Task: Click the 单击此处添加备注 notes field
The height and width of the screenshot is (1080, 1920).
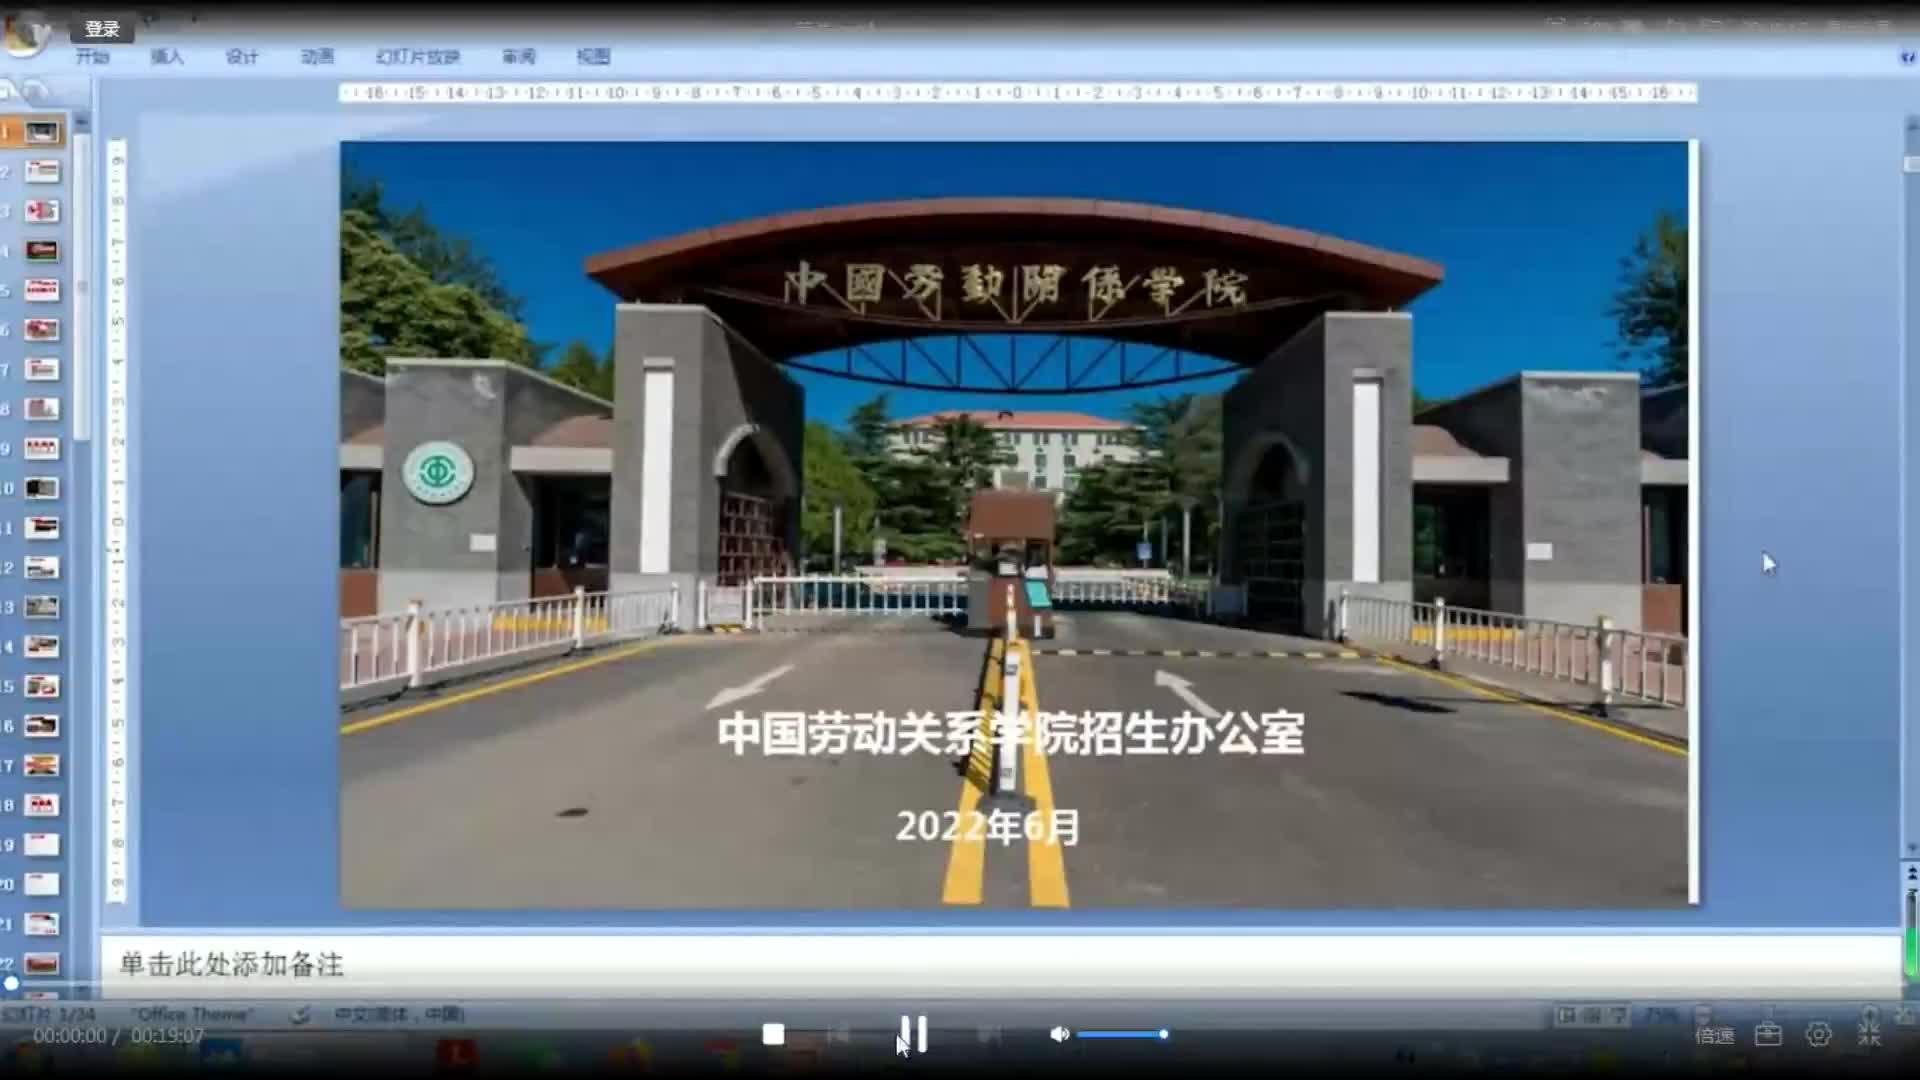Action: (x=1000, y=965)
